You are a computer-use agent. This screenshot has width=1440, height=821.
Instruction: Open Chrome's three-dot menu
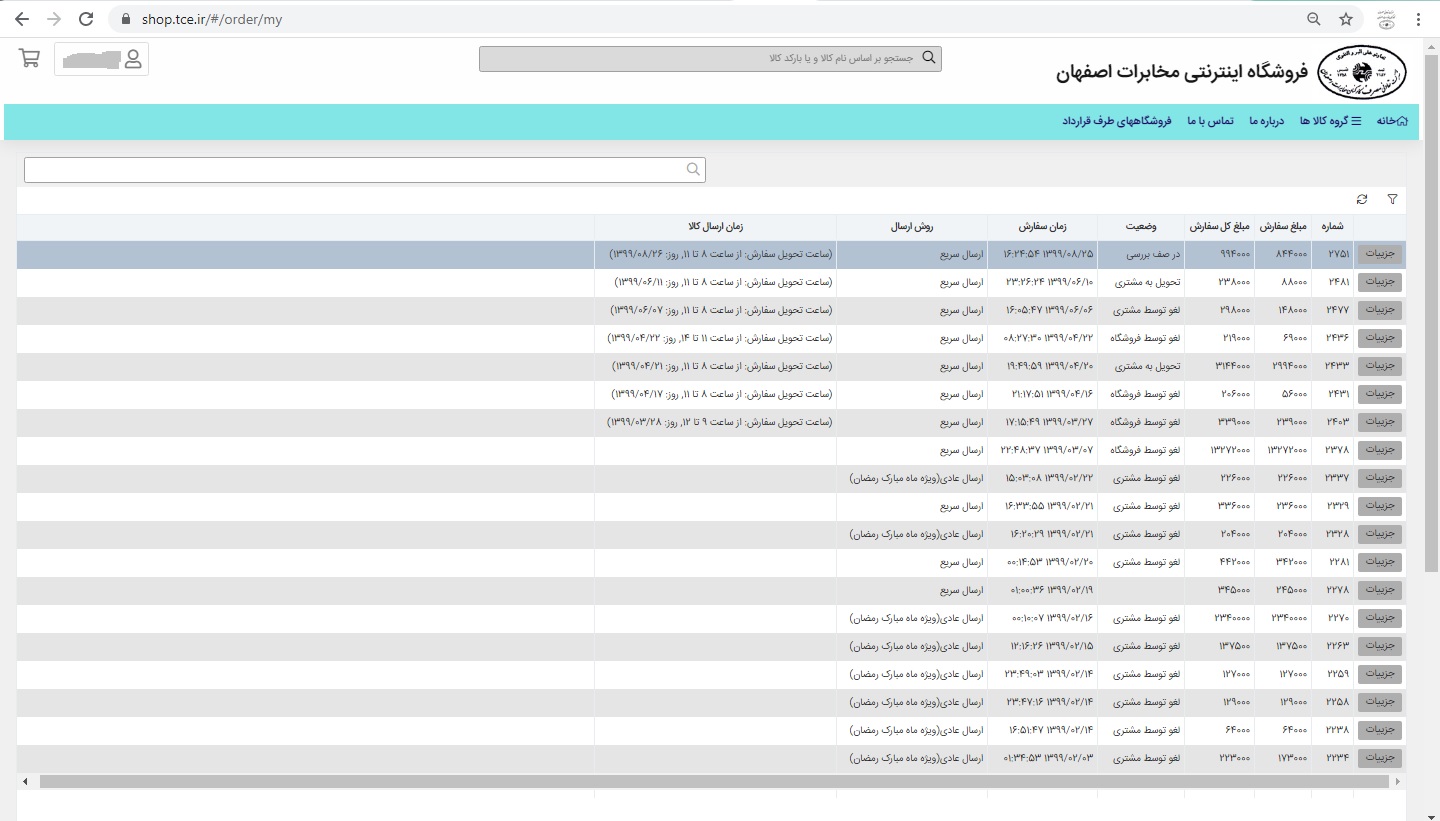tap(1418, 19)
